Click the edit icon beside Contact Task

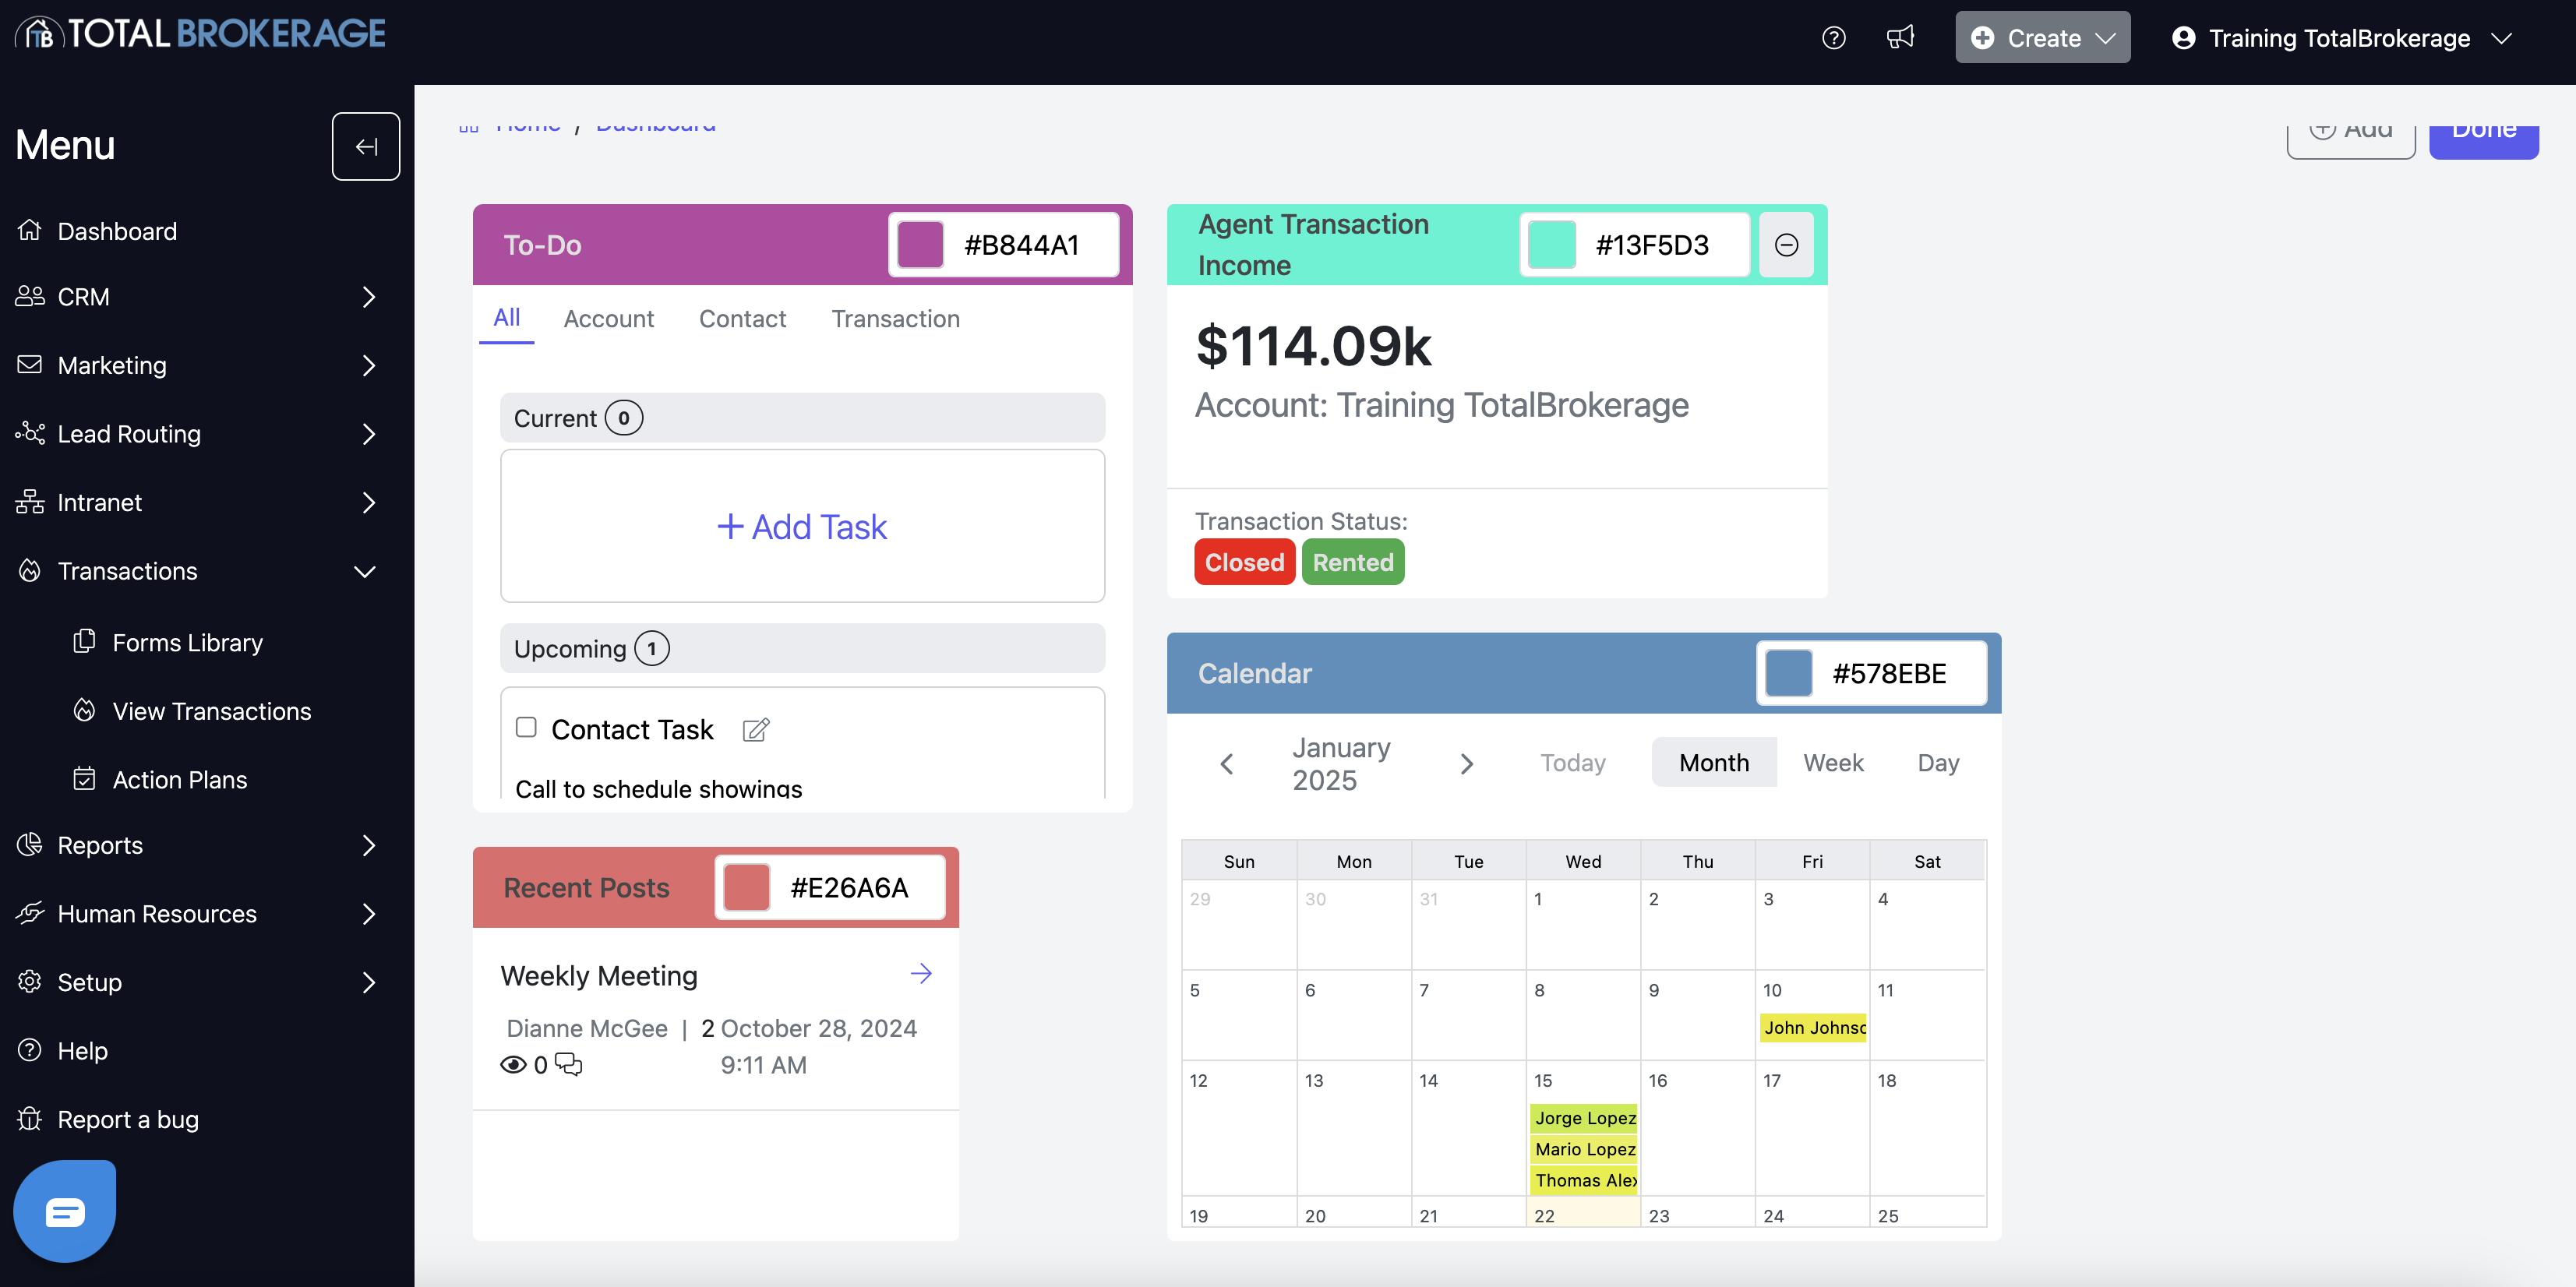pos(756,730)
